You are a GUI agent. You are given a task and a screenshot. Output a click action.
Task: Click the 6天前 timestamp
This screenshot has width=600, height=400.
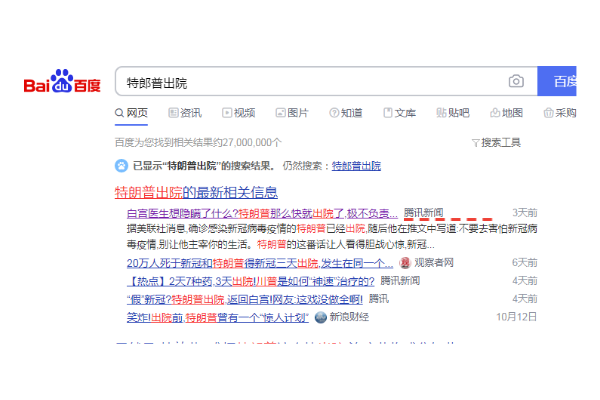525,263
